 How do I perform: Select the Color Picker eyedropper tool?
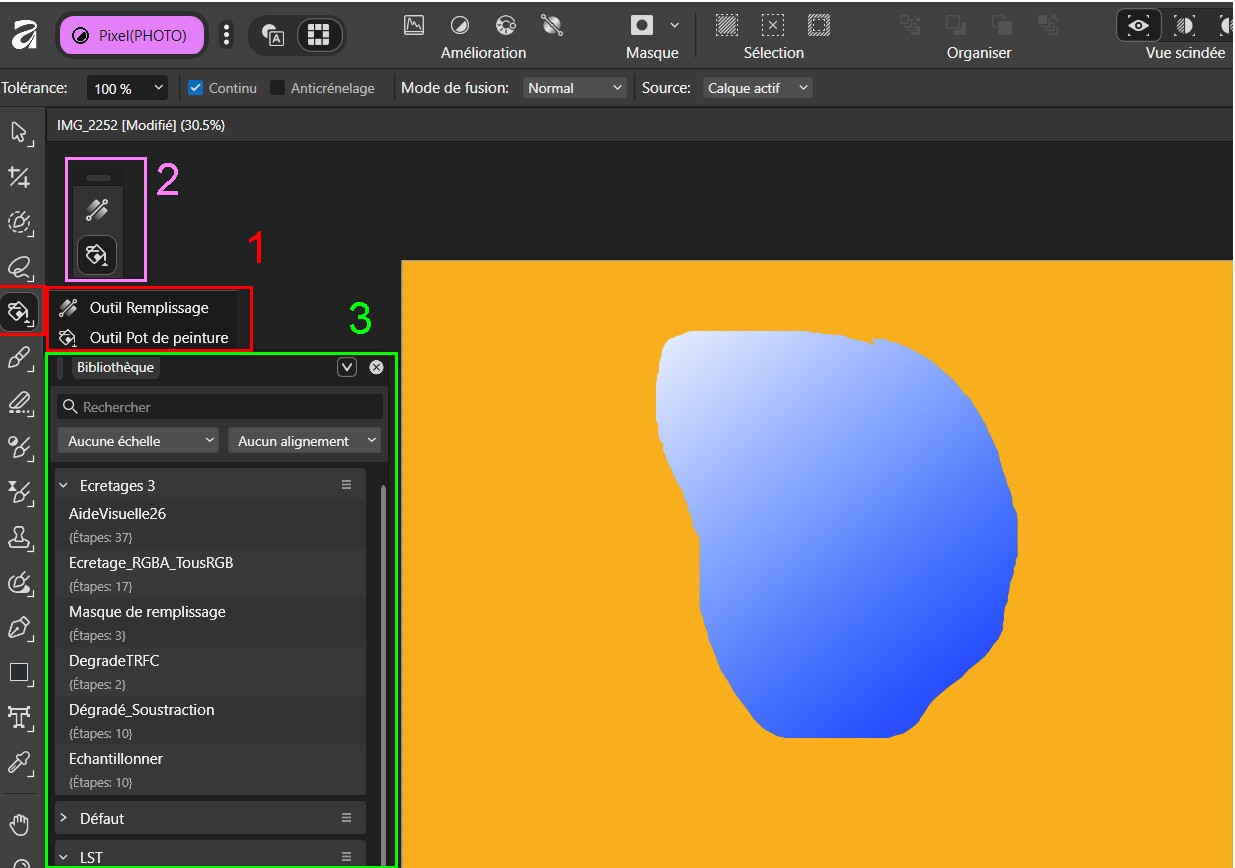tap(20, 763)
